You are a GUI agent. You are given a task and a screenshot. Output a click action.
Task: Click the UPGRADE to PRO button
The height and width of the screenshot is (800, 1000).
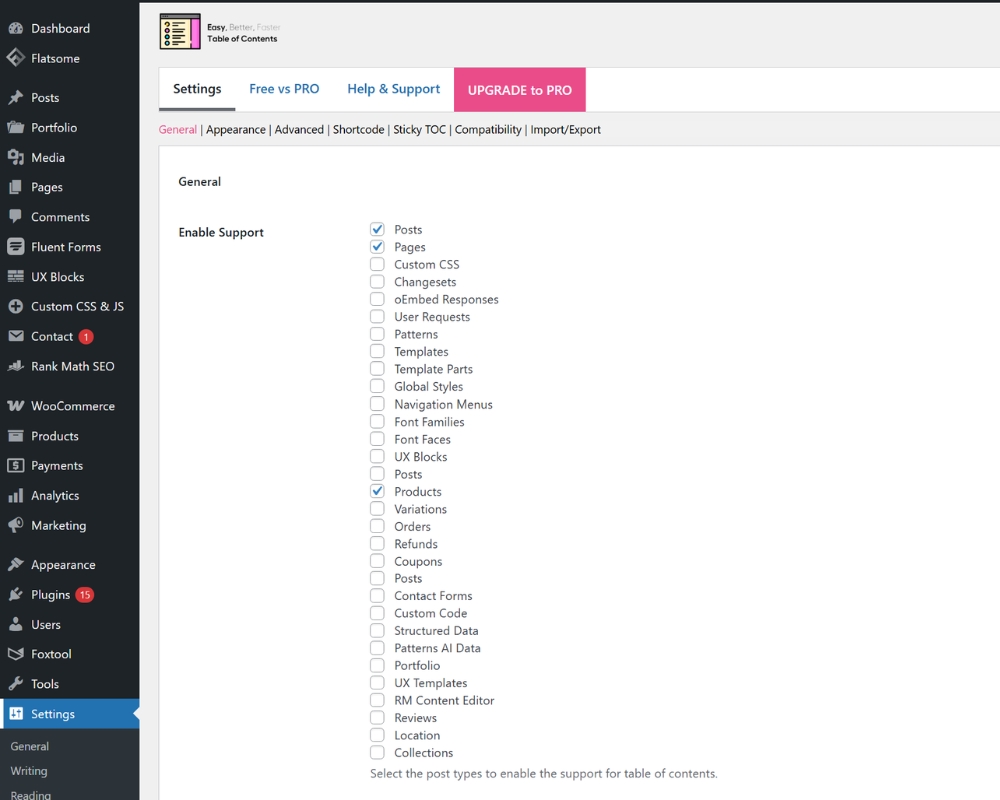pyautogui.click(x=520, y=90)
